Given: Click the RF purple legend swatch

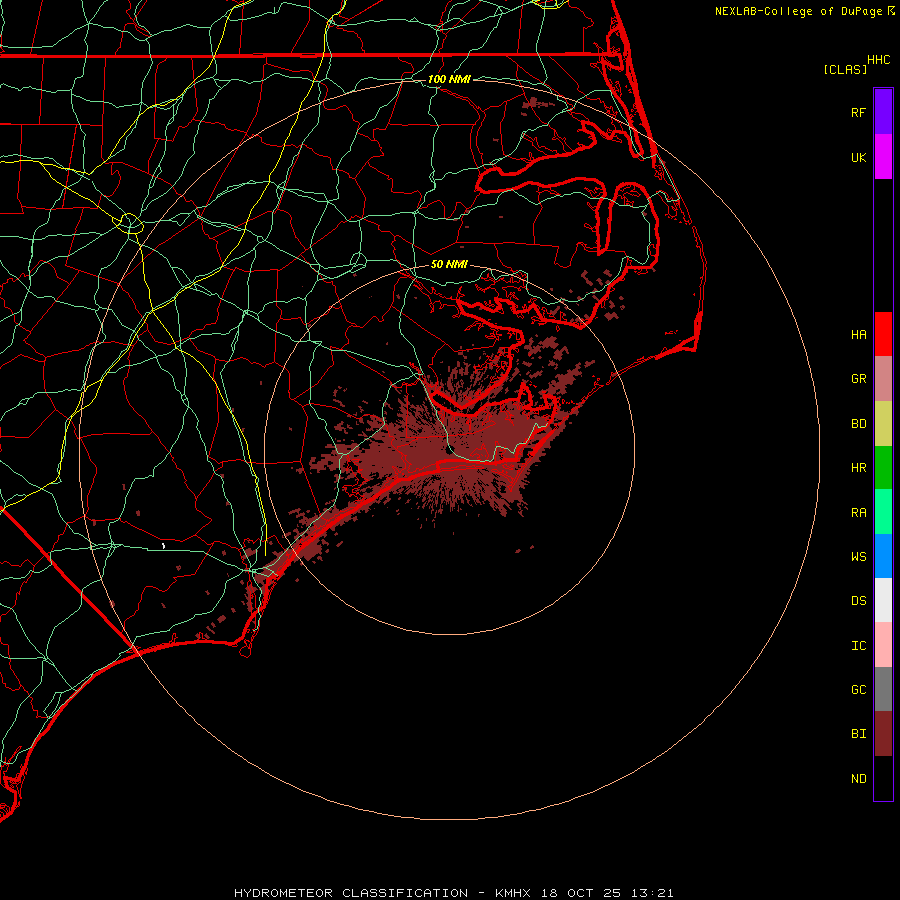Looking at the screenshot, I should coord(883,112).
